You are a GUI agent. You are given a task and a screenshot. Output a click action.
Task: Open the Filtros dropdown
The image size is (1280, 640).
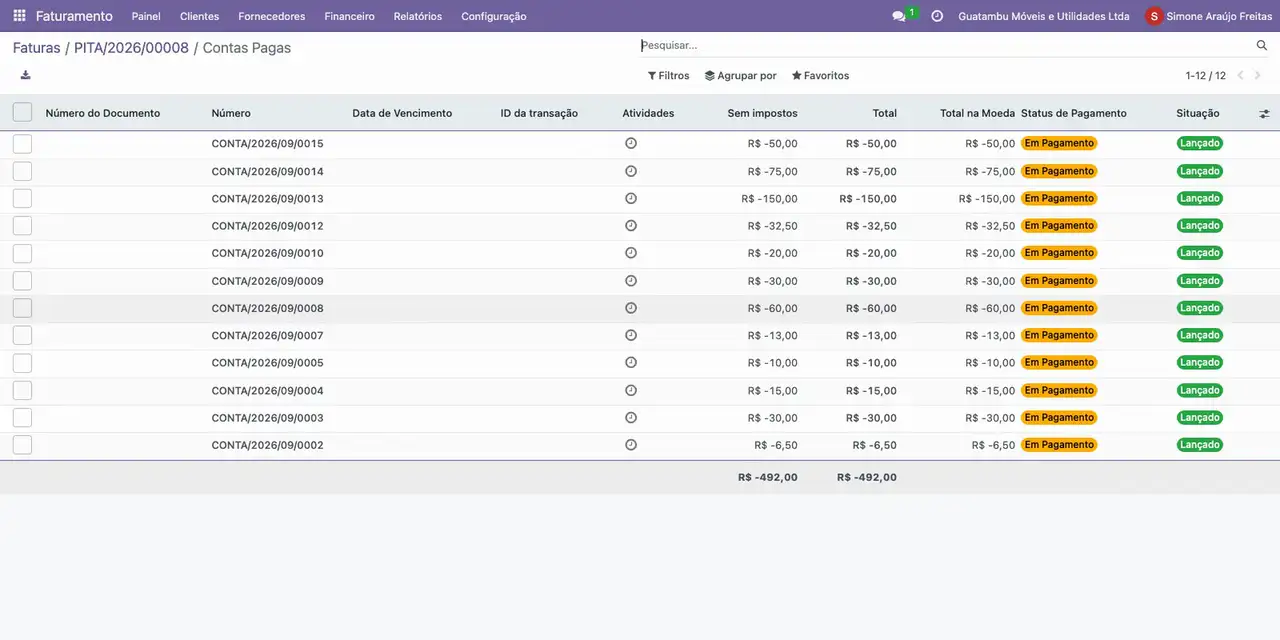668,75
